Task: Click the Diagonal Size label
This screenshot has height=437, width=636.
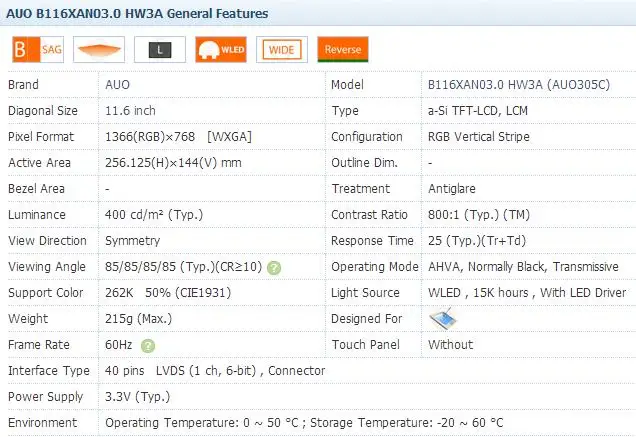Action: pos(43,111)
